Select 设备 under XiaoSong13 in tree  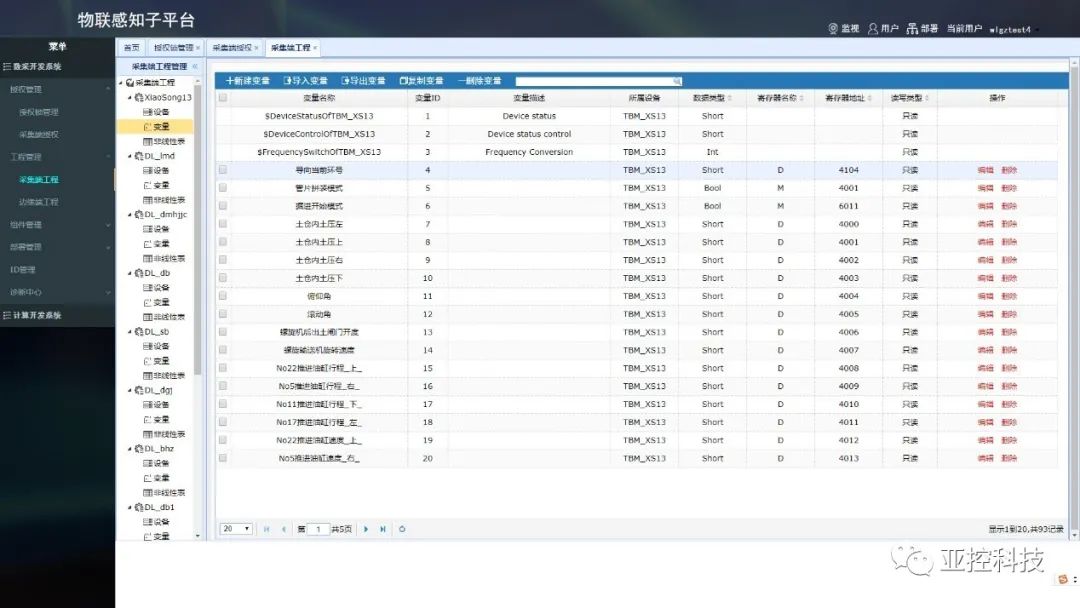point(156,112)
